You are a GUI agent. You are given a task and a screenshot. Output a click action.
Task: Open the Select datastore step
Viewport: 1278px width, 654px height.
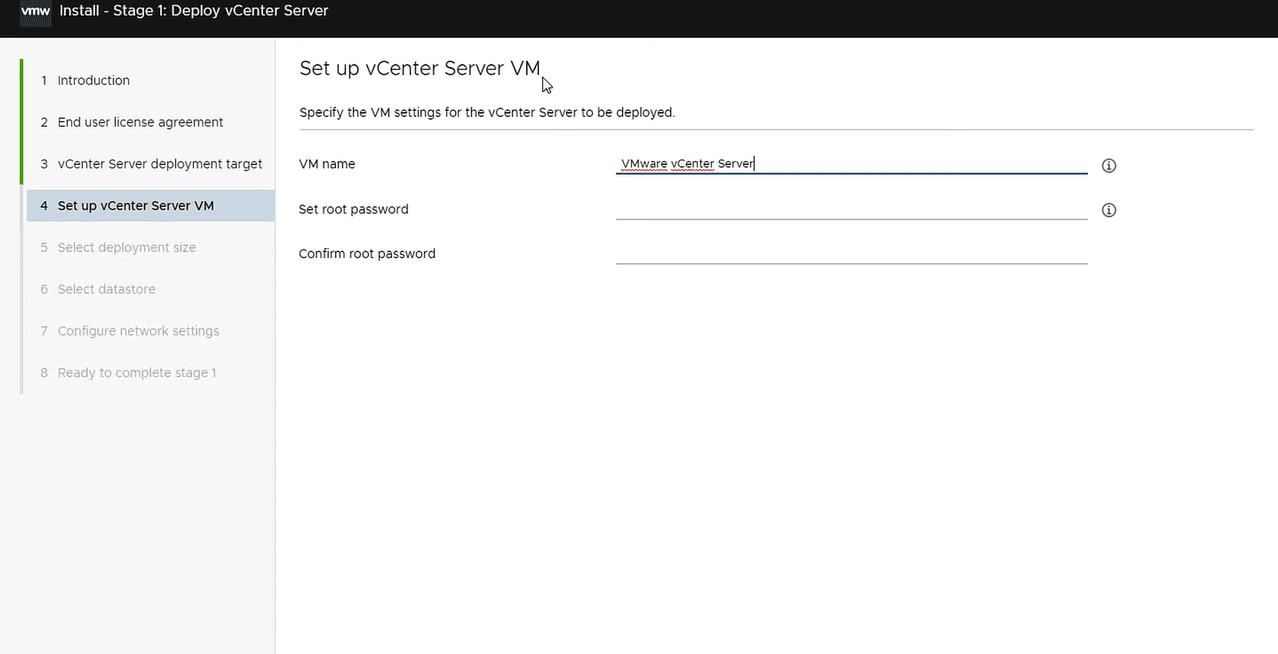pos(106,290)
